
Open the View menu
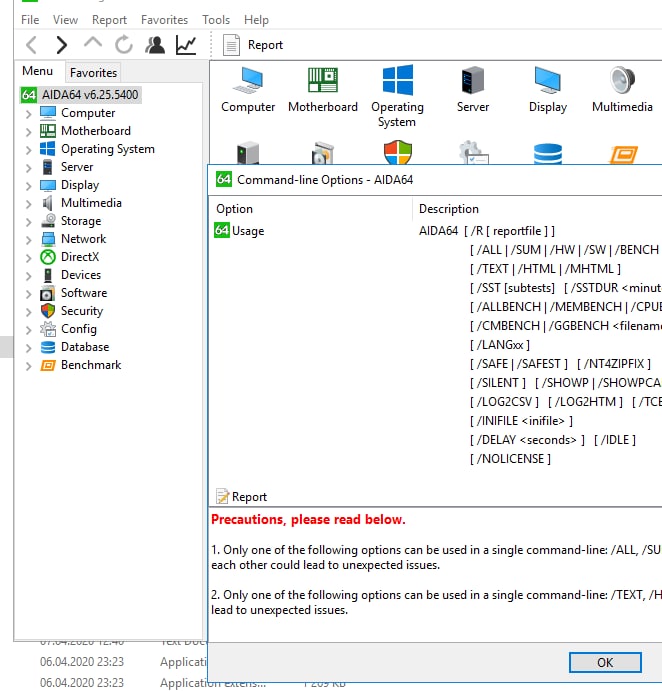[65, 20]
